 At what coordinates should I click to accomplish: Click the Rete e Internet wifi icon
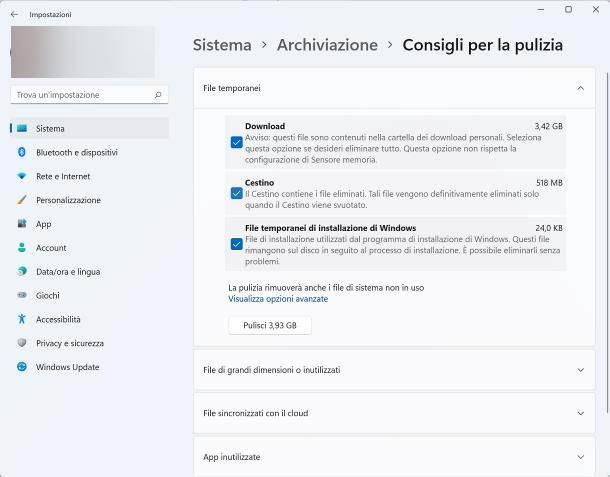click(x=22, y=176)
